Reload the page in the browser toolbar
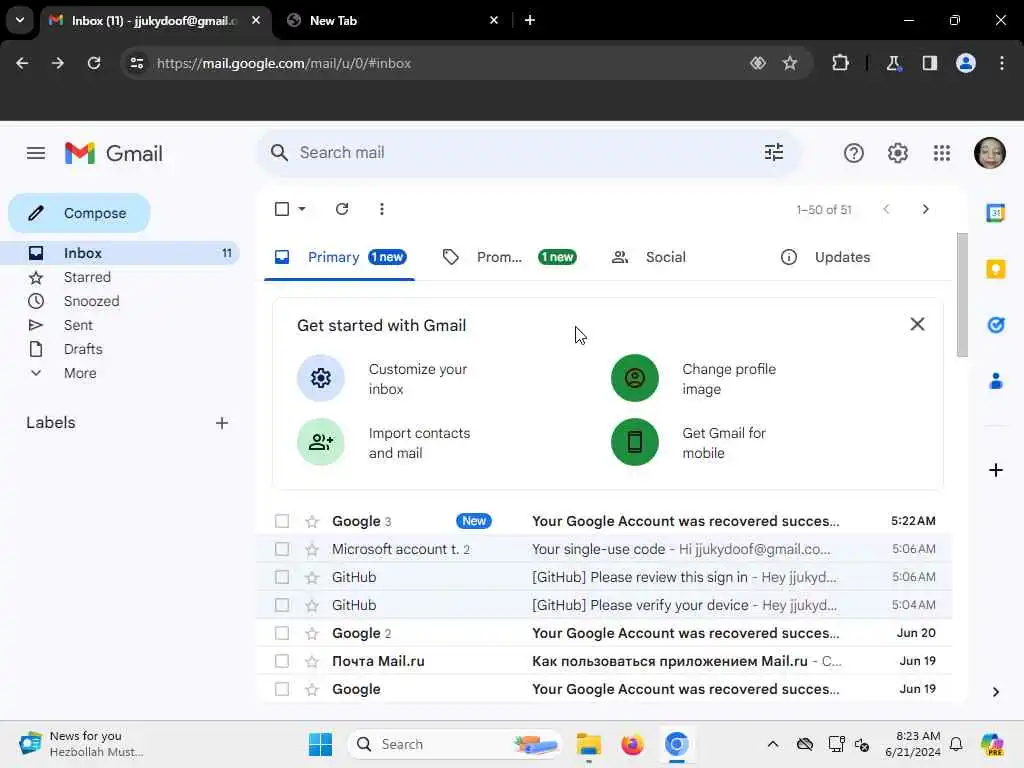The width and height of the screenshot is (1024, 768). (x=94, y=63)
